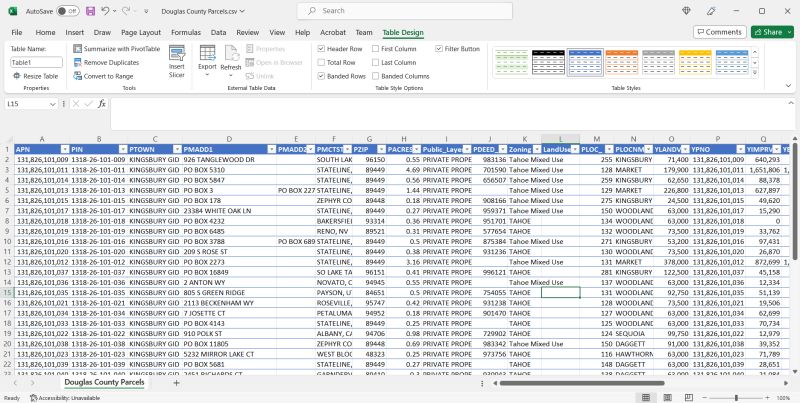The width and height of the screenshot is (800, 403).
Task: Click Remove Duplicates tool
Action: [106, 62]
